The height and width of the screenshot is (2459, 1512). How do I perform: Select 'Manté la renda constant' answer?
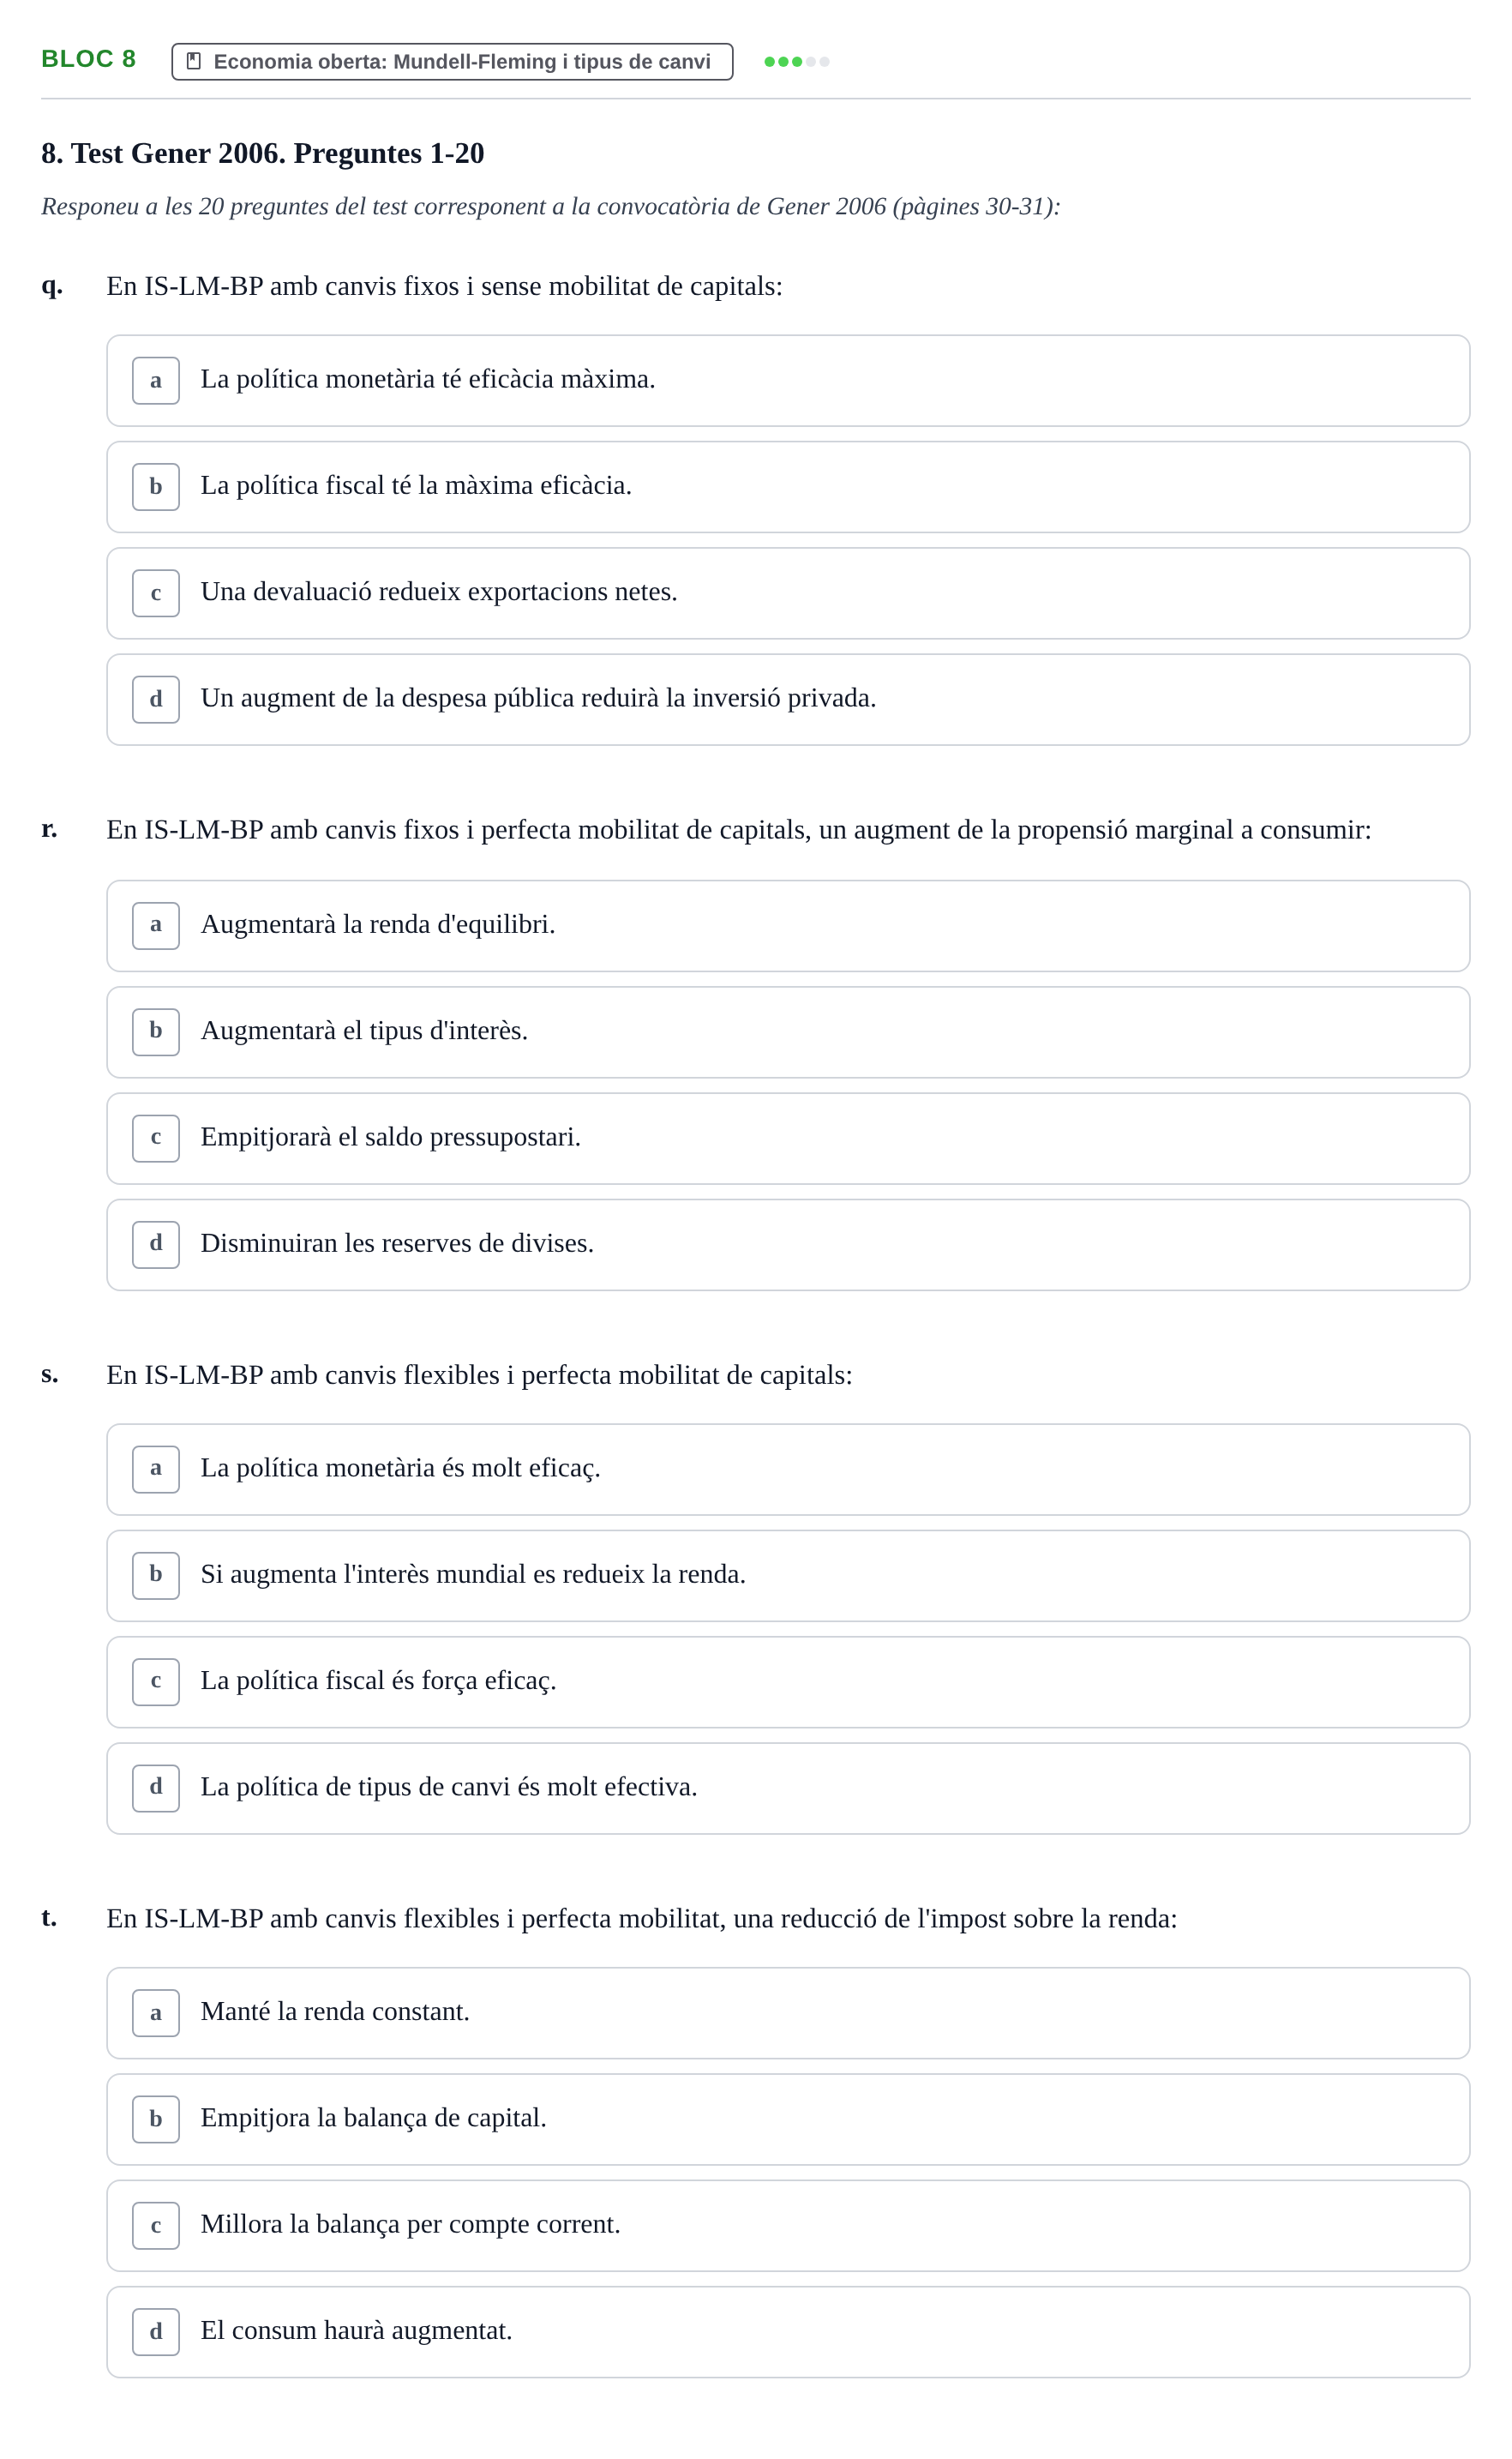pyautogui.click(x=788, y=2013)
